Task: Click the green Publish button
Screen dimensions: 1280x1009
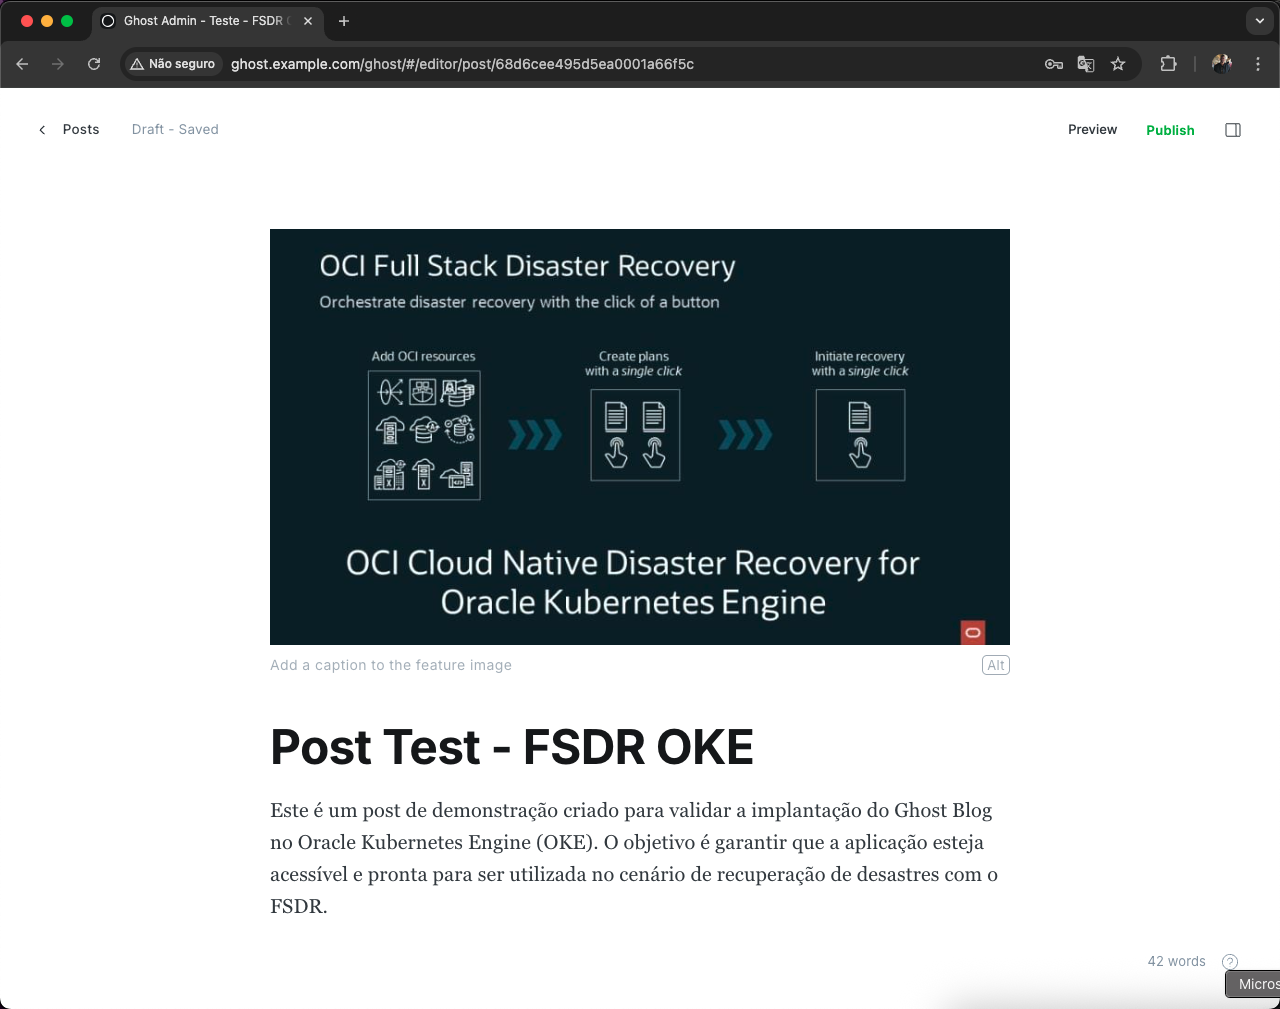Action: [1170, 130]
